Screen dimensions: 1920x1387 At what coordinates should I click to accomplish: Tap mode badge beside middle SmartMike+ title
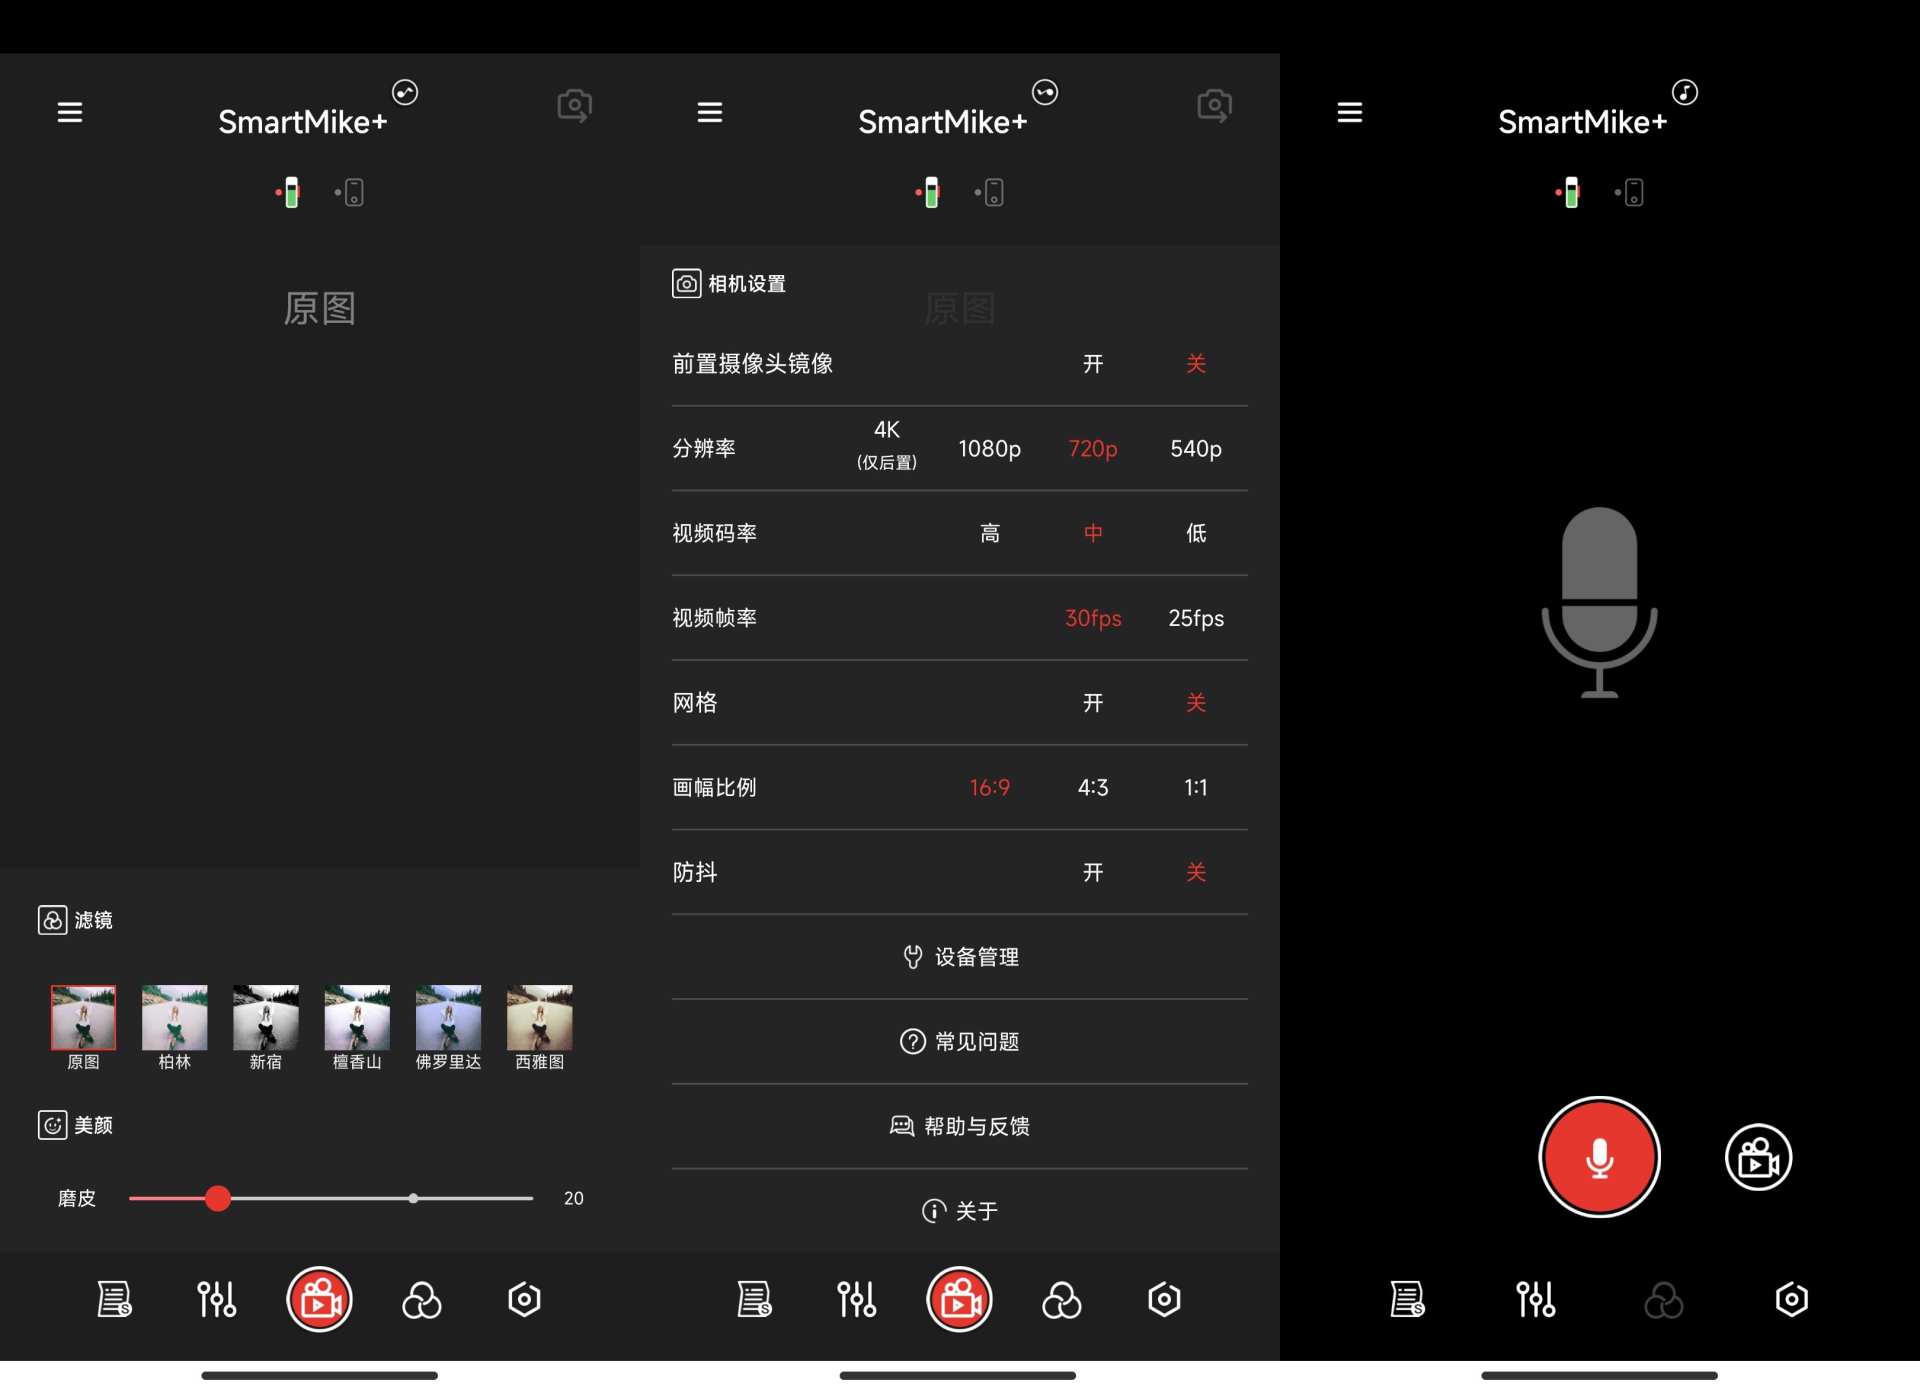tap(1045, 92)
